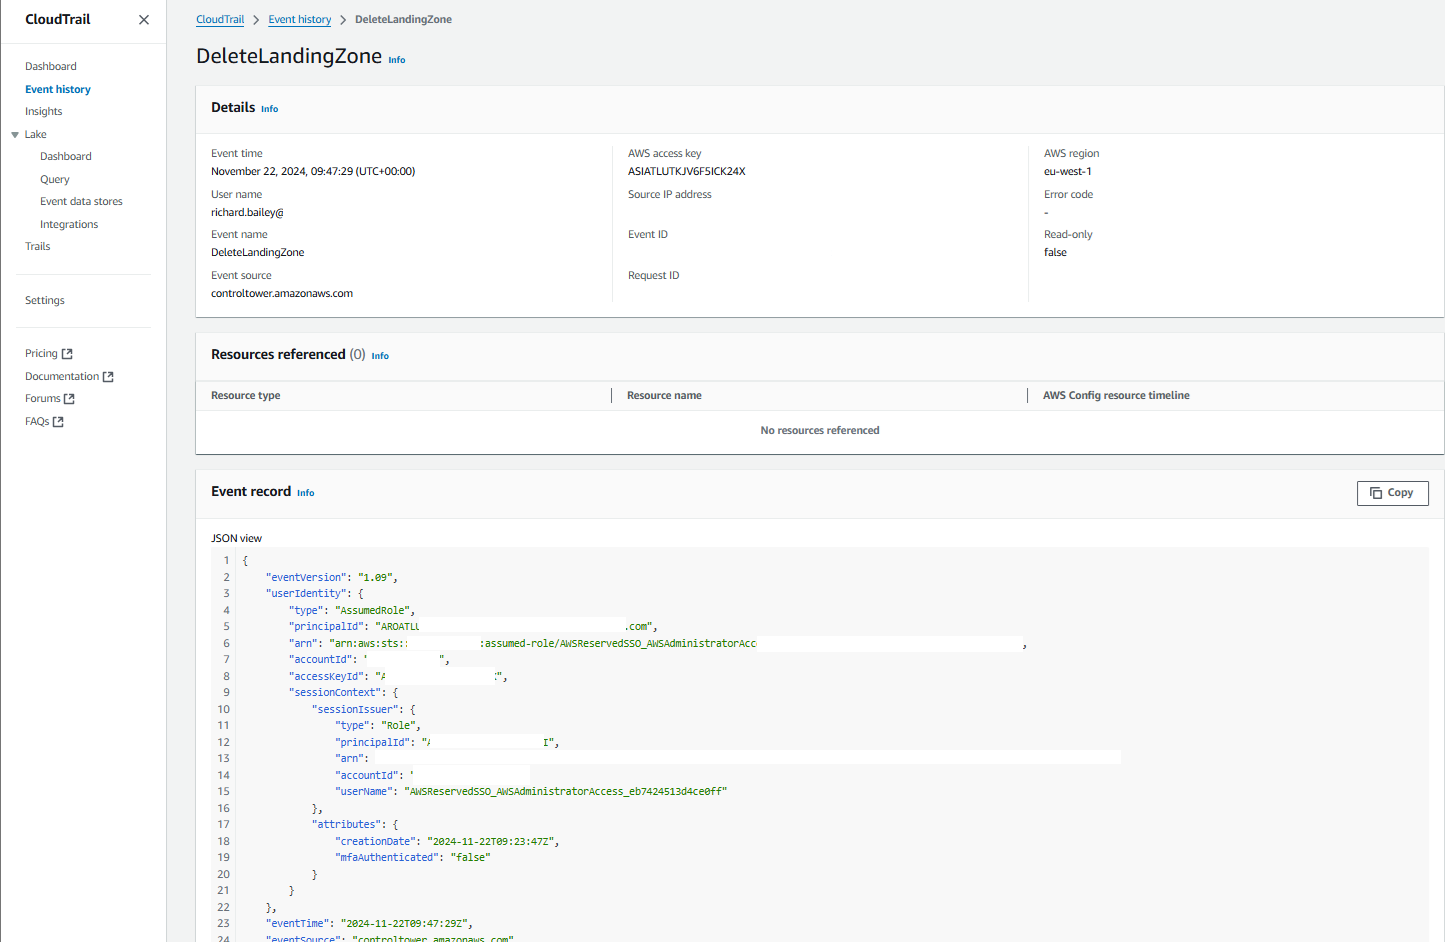This screenshot has height=942, width=1445.
Task: Click the Resource name column header
Action: (664, 396)
